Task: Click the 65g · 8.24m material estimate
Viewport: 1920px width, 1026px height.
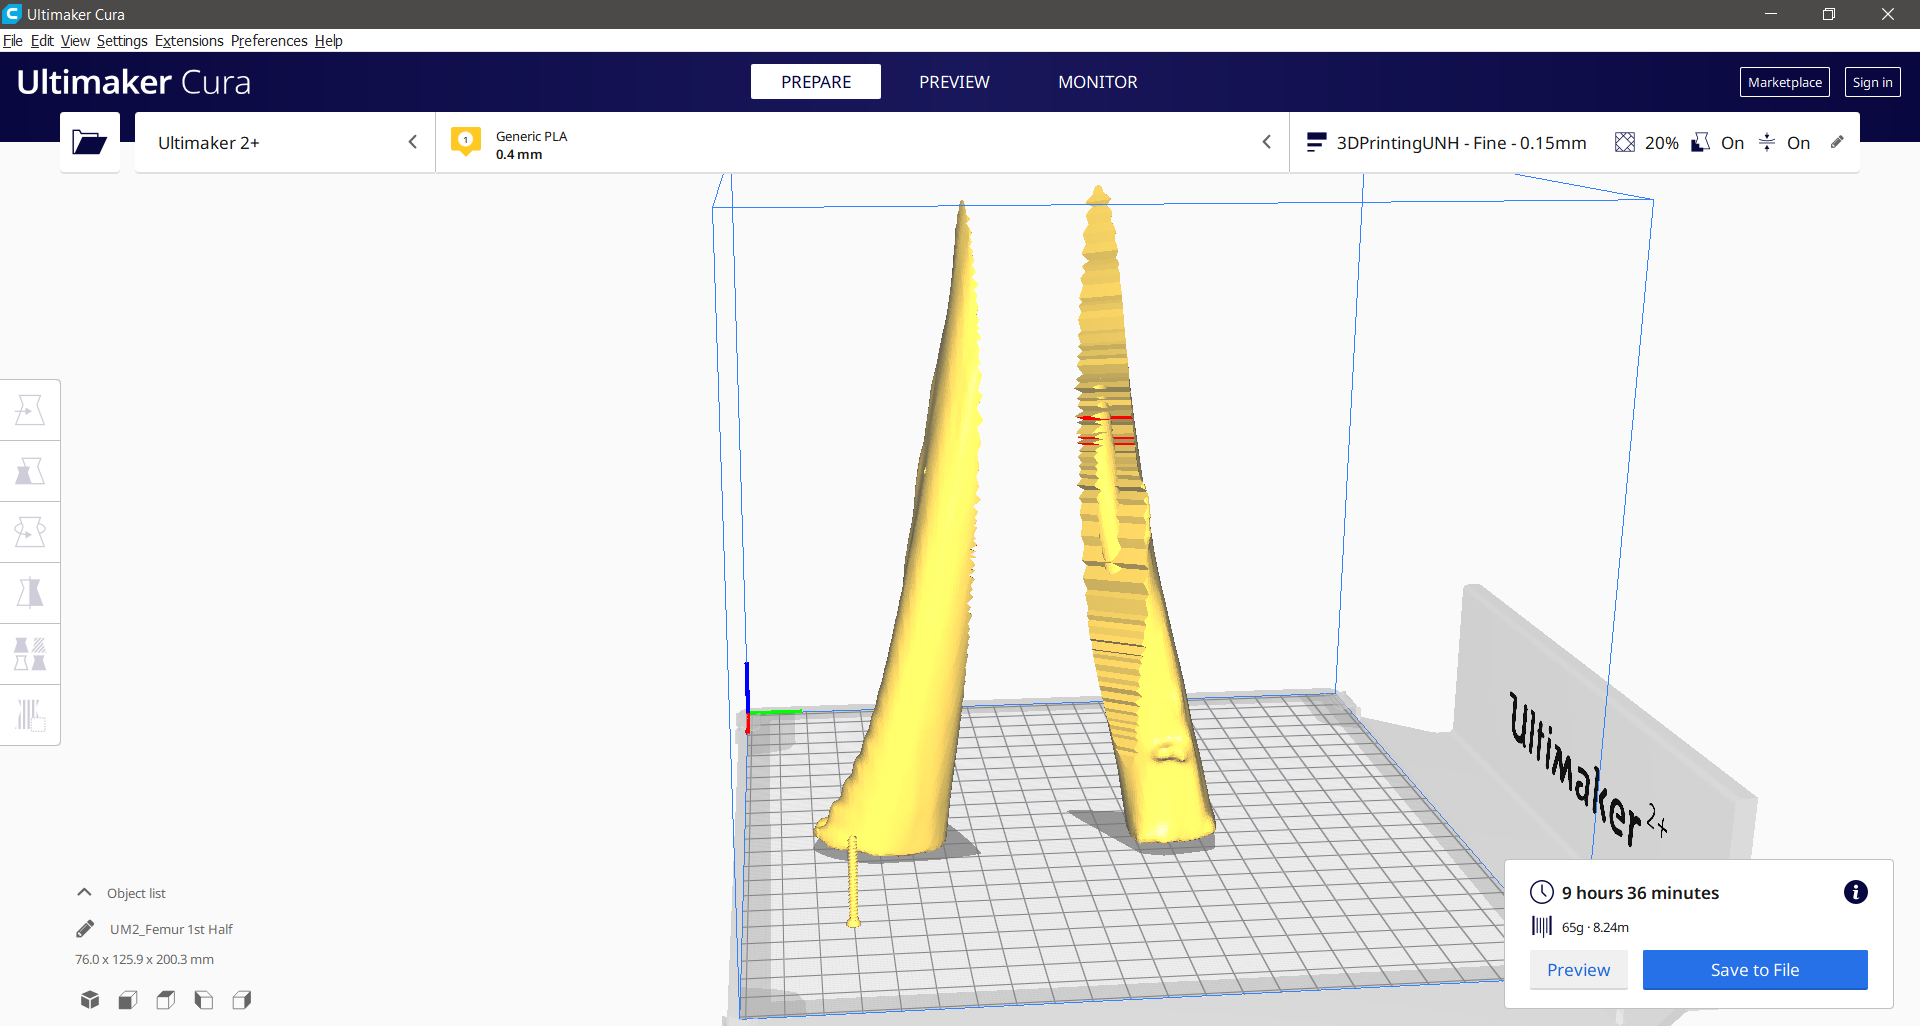Action: [x=1595, y=927]
